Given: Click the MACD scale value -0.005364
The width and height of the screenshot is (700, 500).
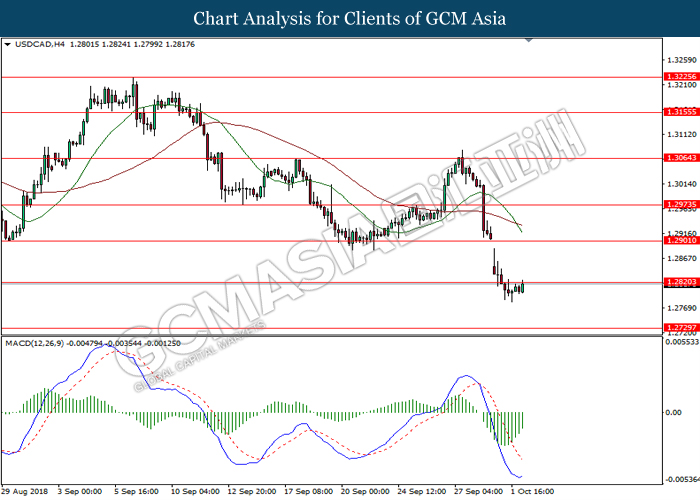Looking at the screenshot, I should pyautogui.click(x=682, y=479).
